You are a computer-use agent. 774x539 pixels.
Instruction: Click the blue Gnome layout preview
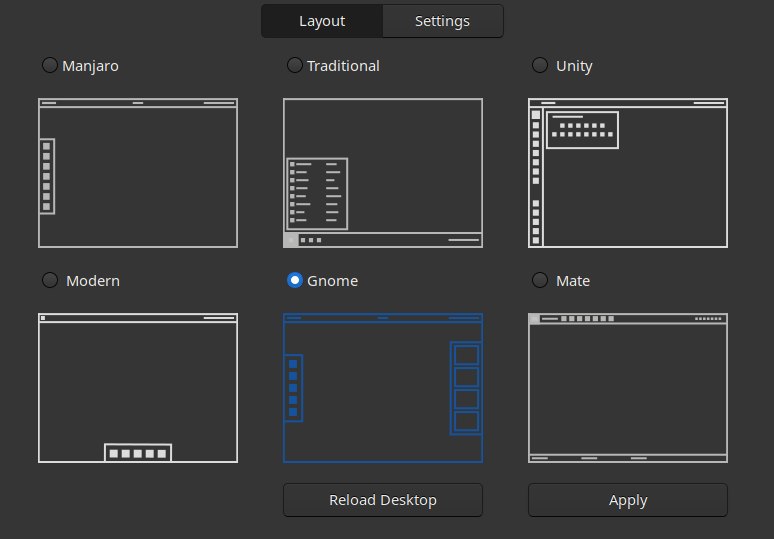point(383,388)
